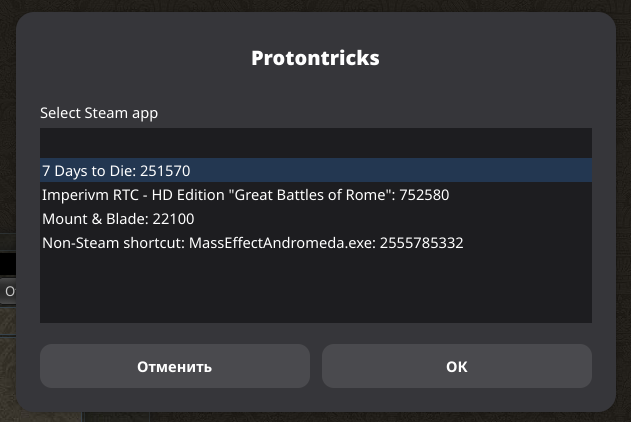Select the shortcut with ID 2555785332

tap(252, 242)
